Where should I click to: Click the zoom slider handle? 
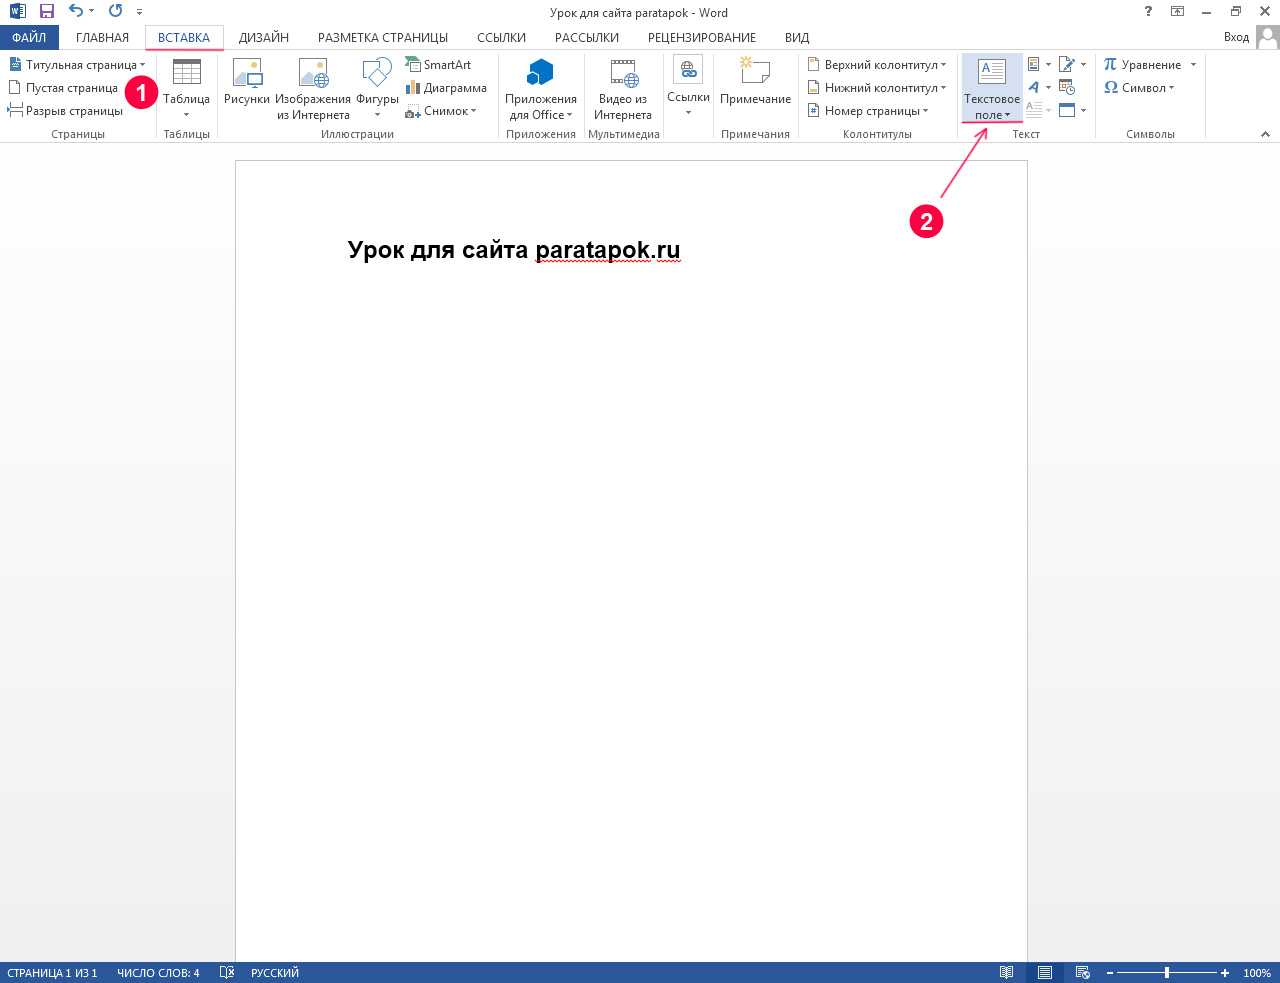(1167, 973)
